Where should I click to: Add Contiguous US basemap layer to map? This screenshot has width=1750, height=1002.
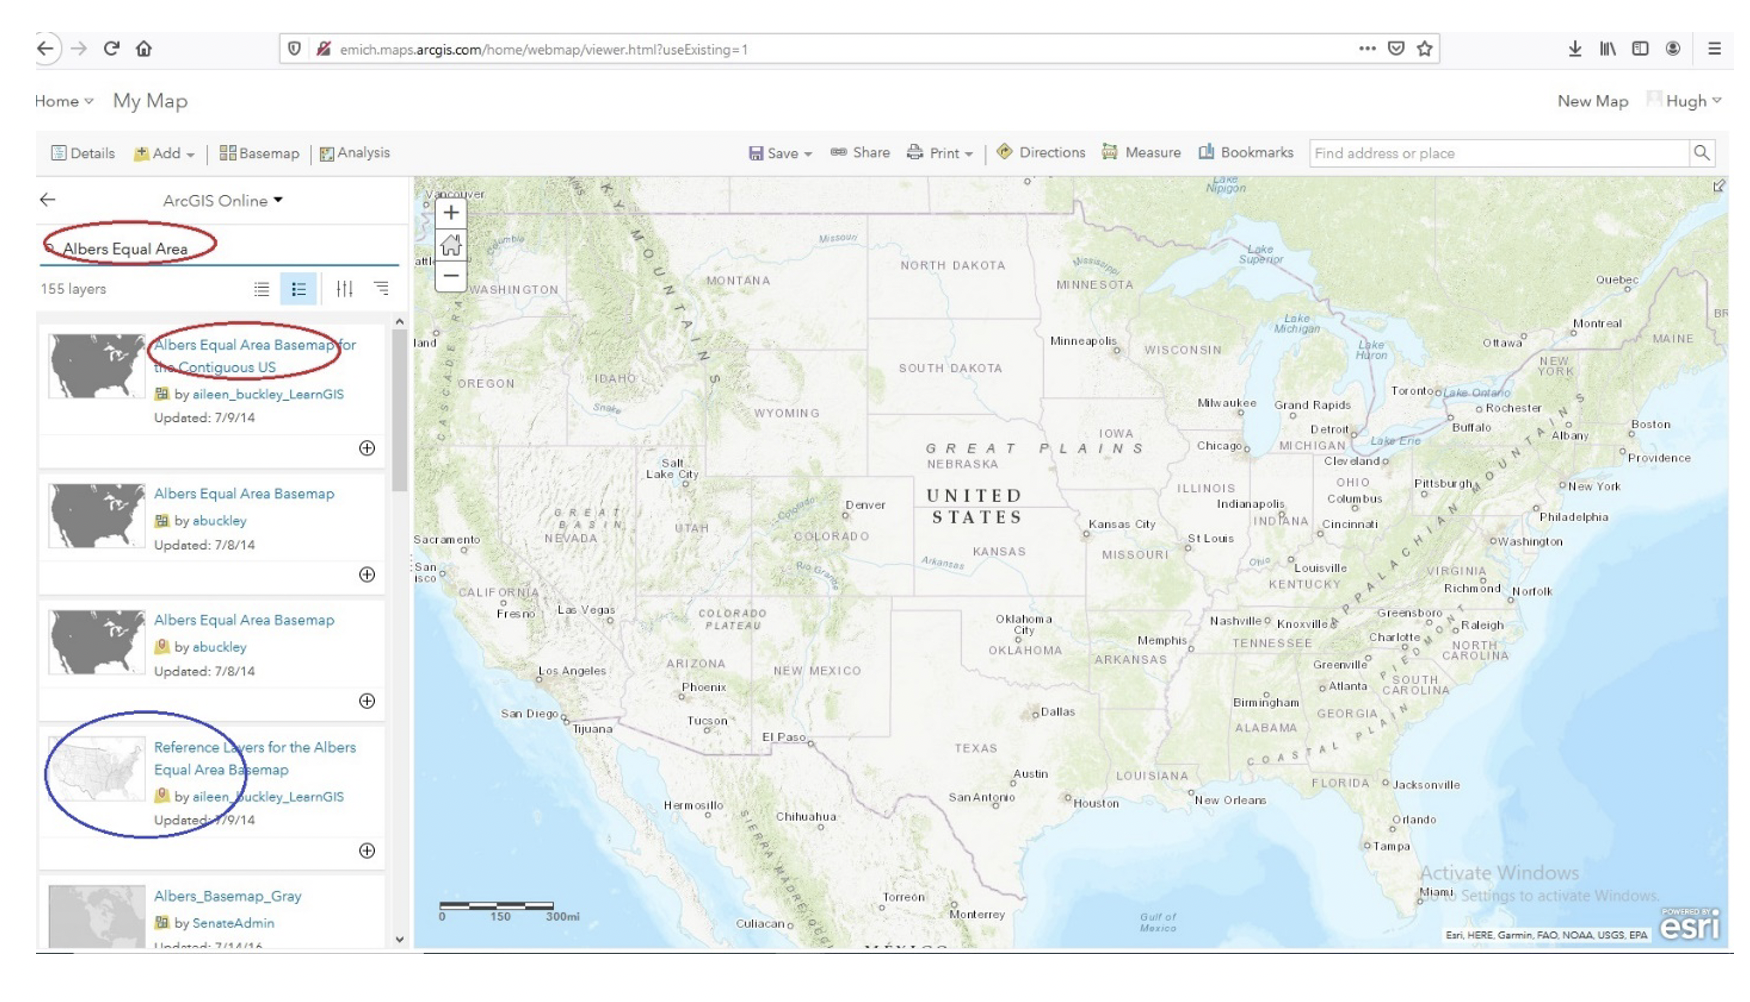[367, 448]
